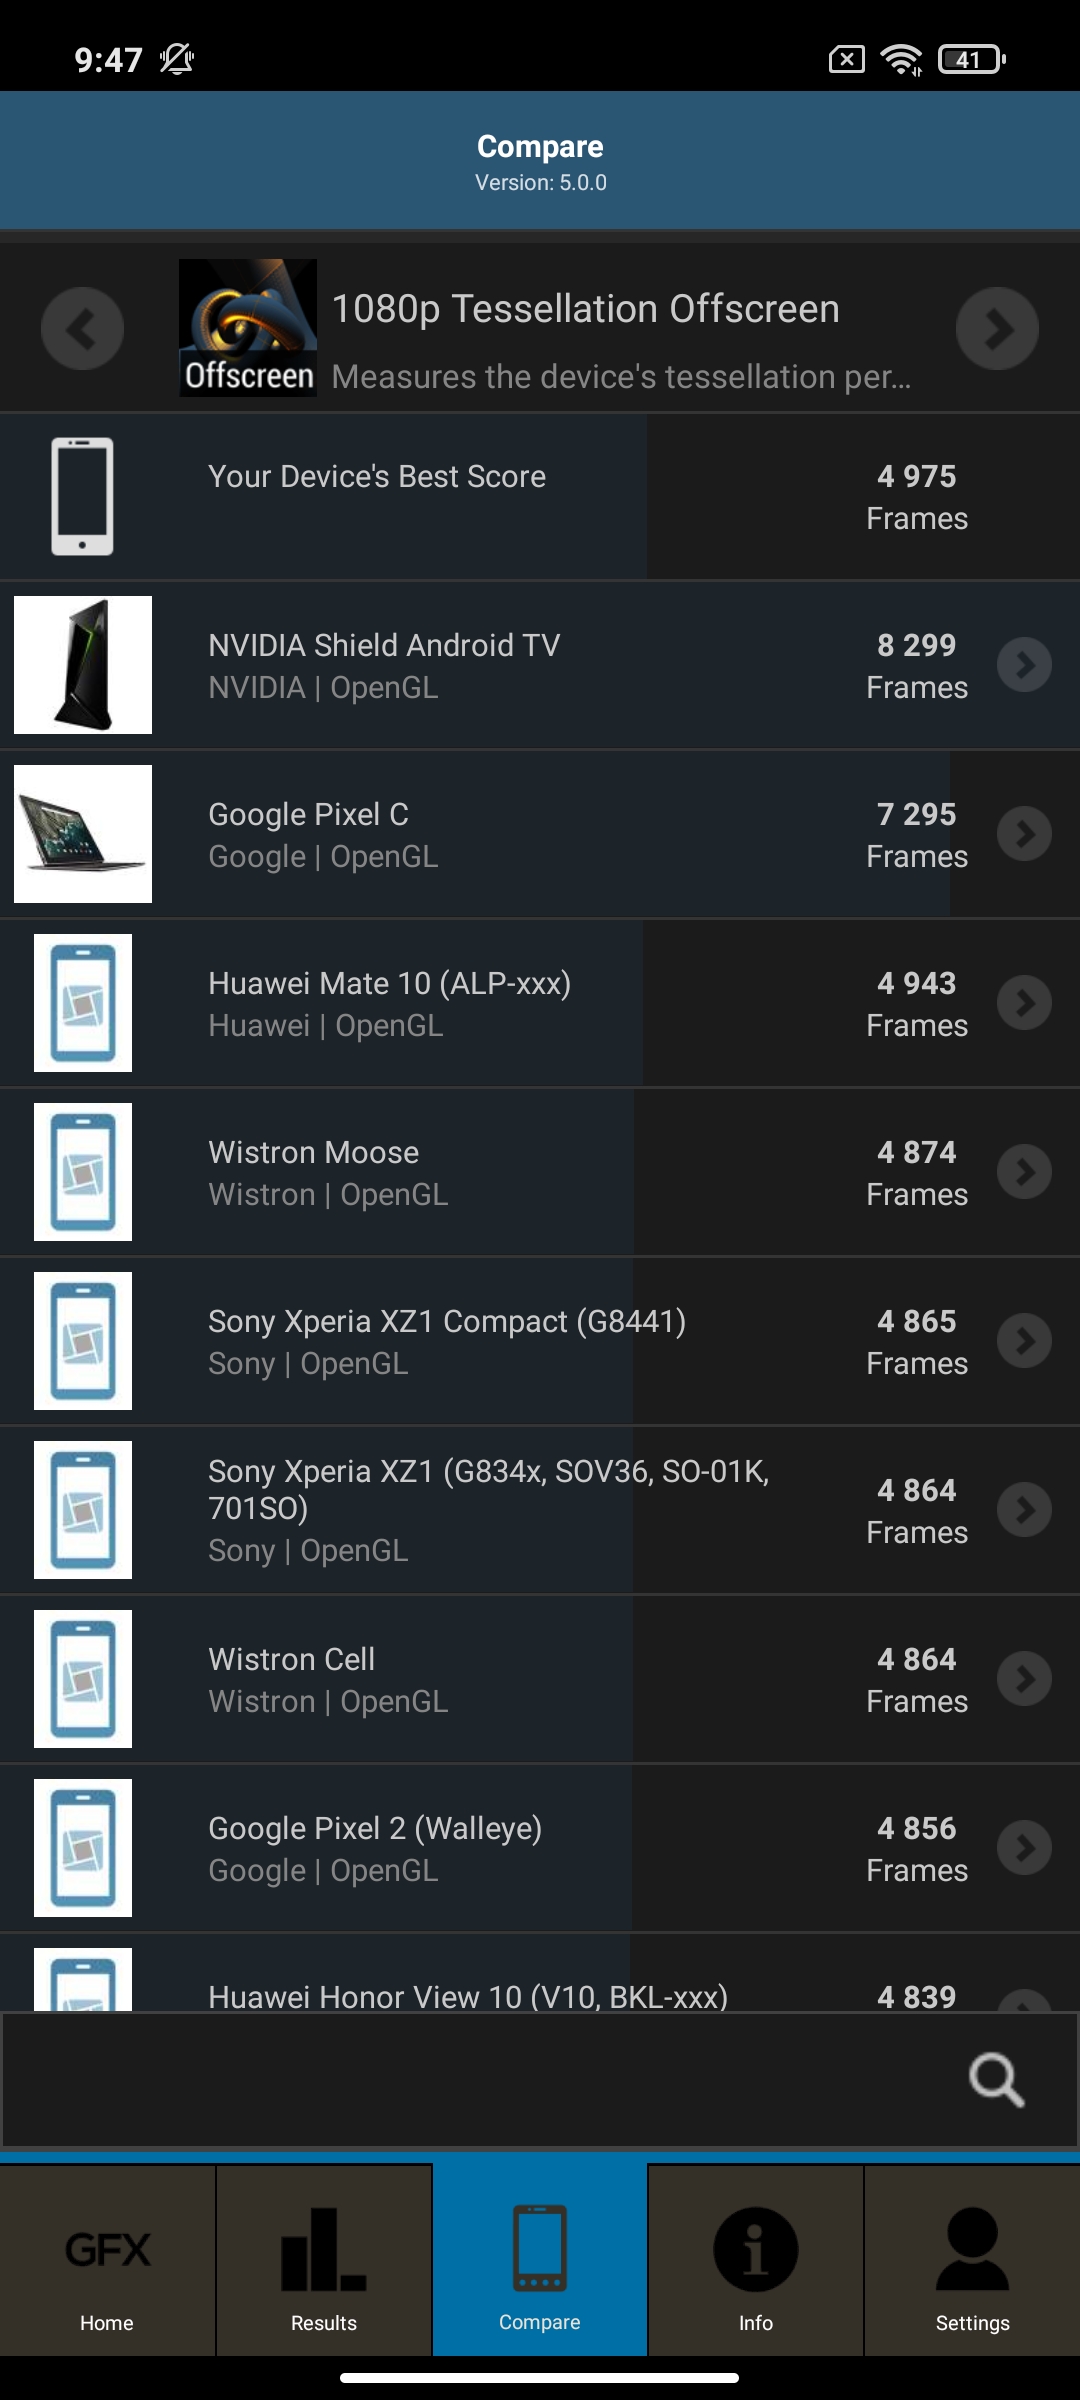1080x2400 pixels.
Task: Switch to the Results tab
Action: point(324,2262)
